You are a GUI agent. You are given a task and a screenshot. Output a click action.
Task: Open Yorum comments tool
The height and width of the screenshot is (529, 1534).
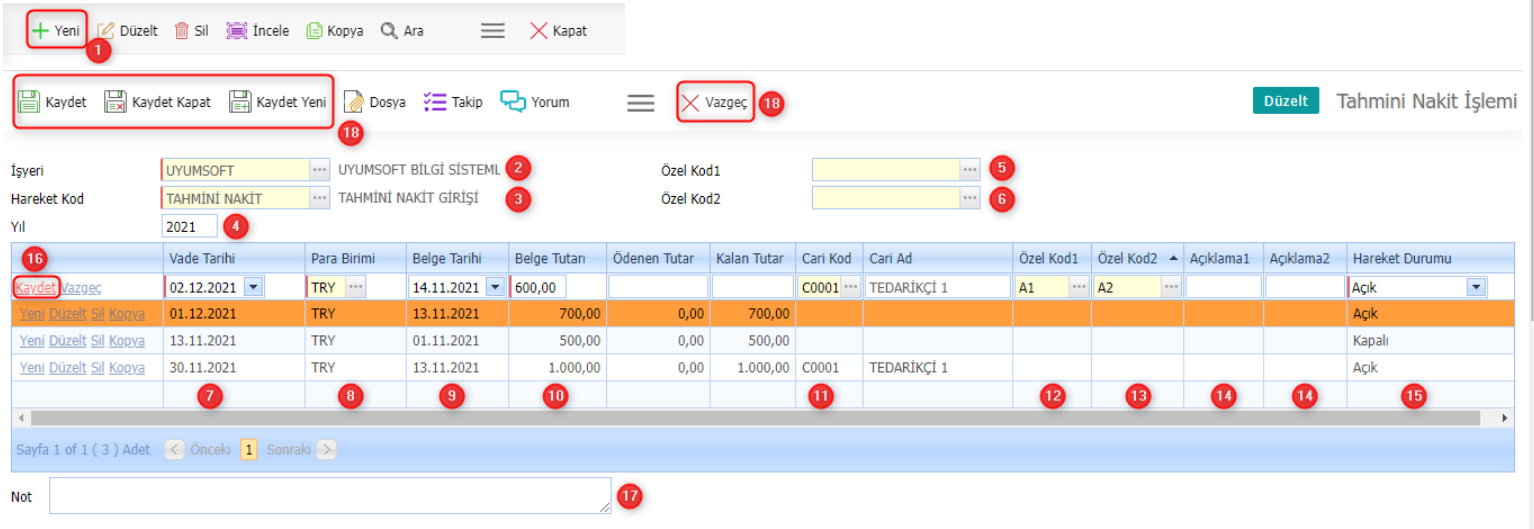tap(535, 102)
